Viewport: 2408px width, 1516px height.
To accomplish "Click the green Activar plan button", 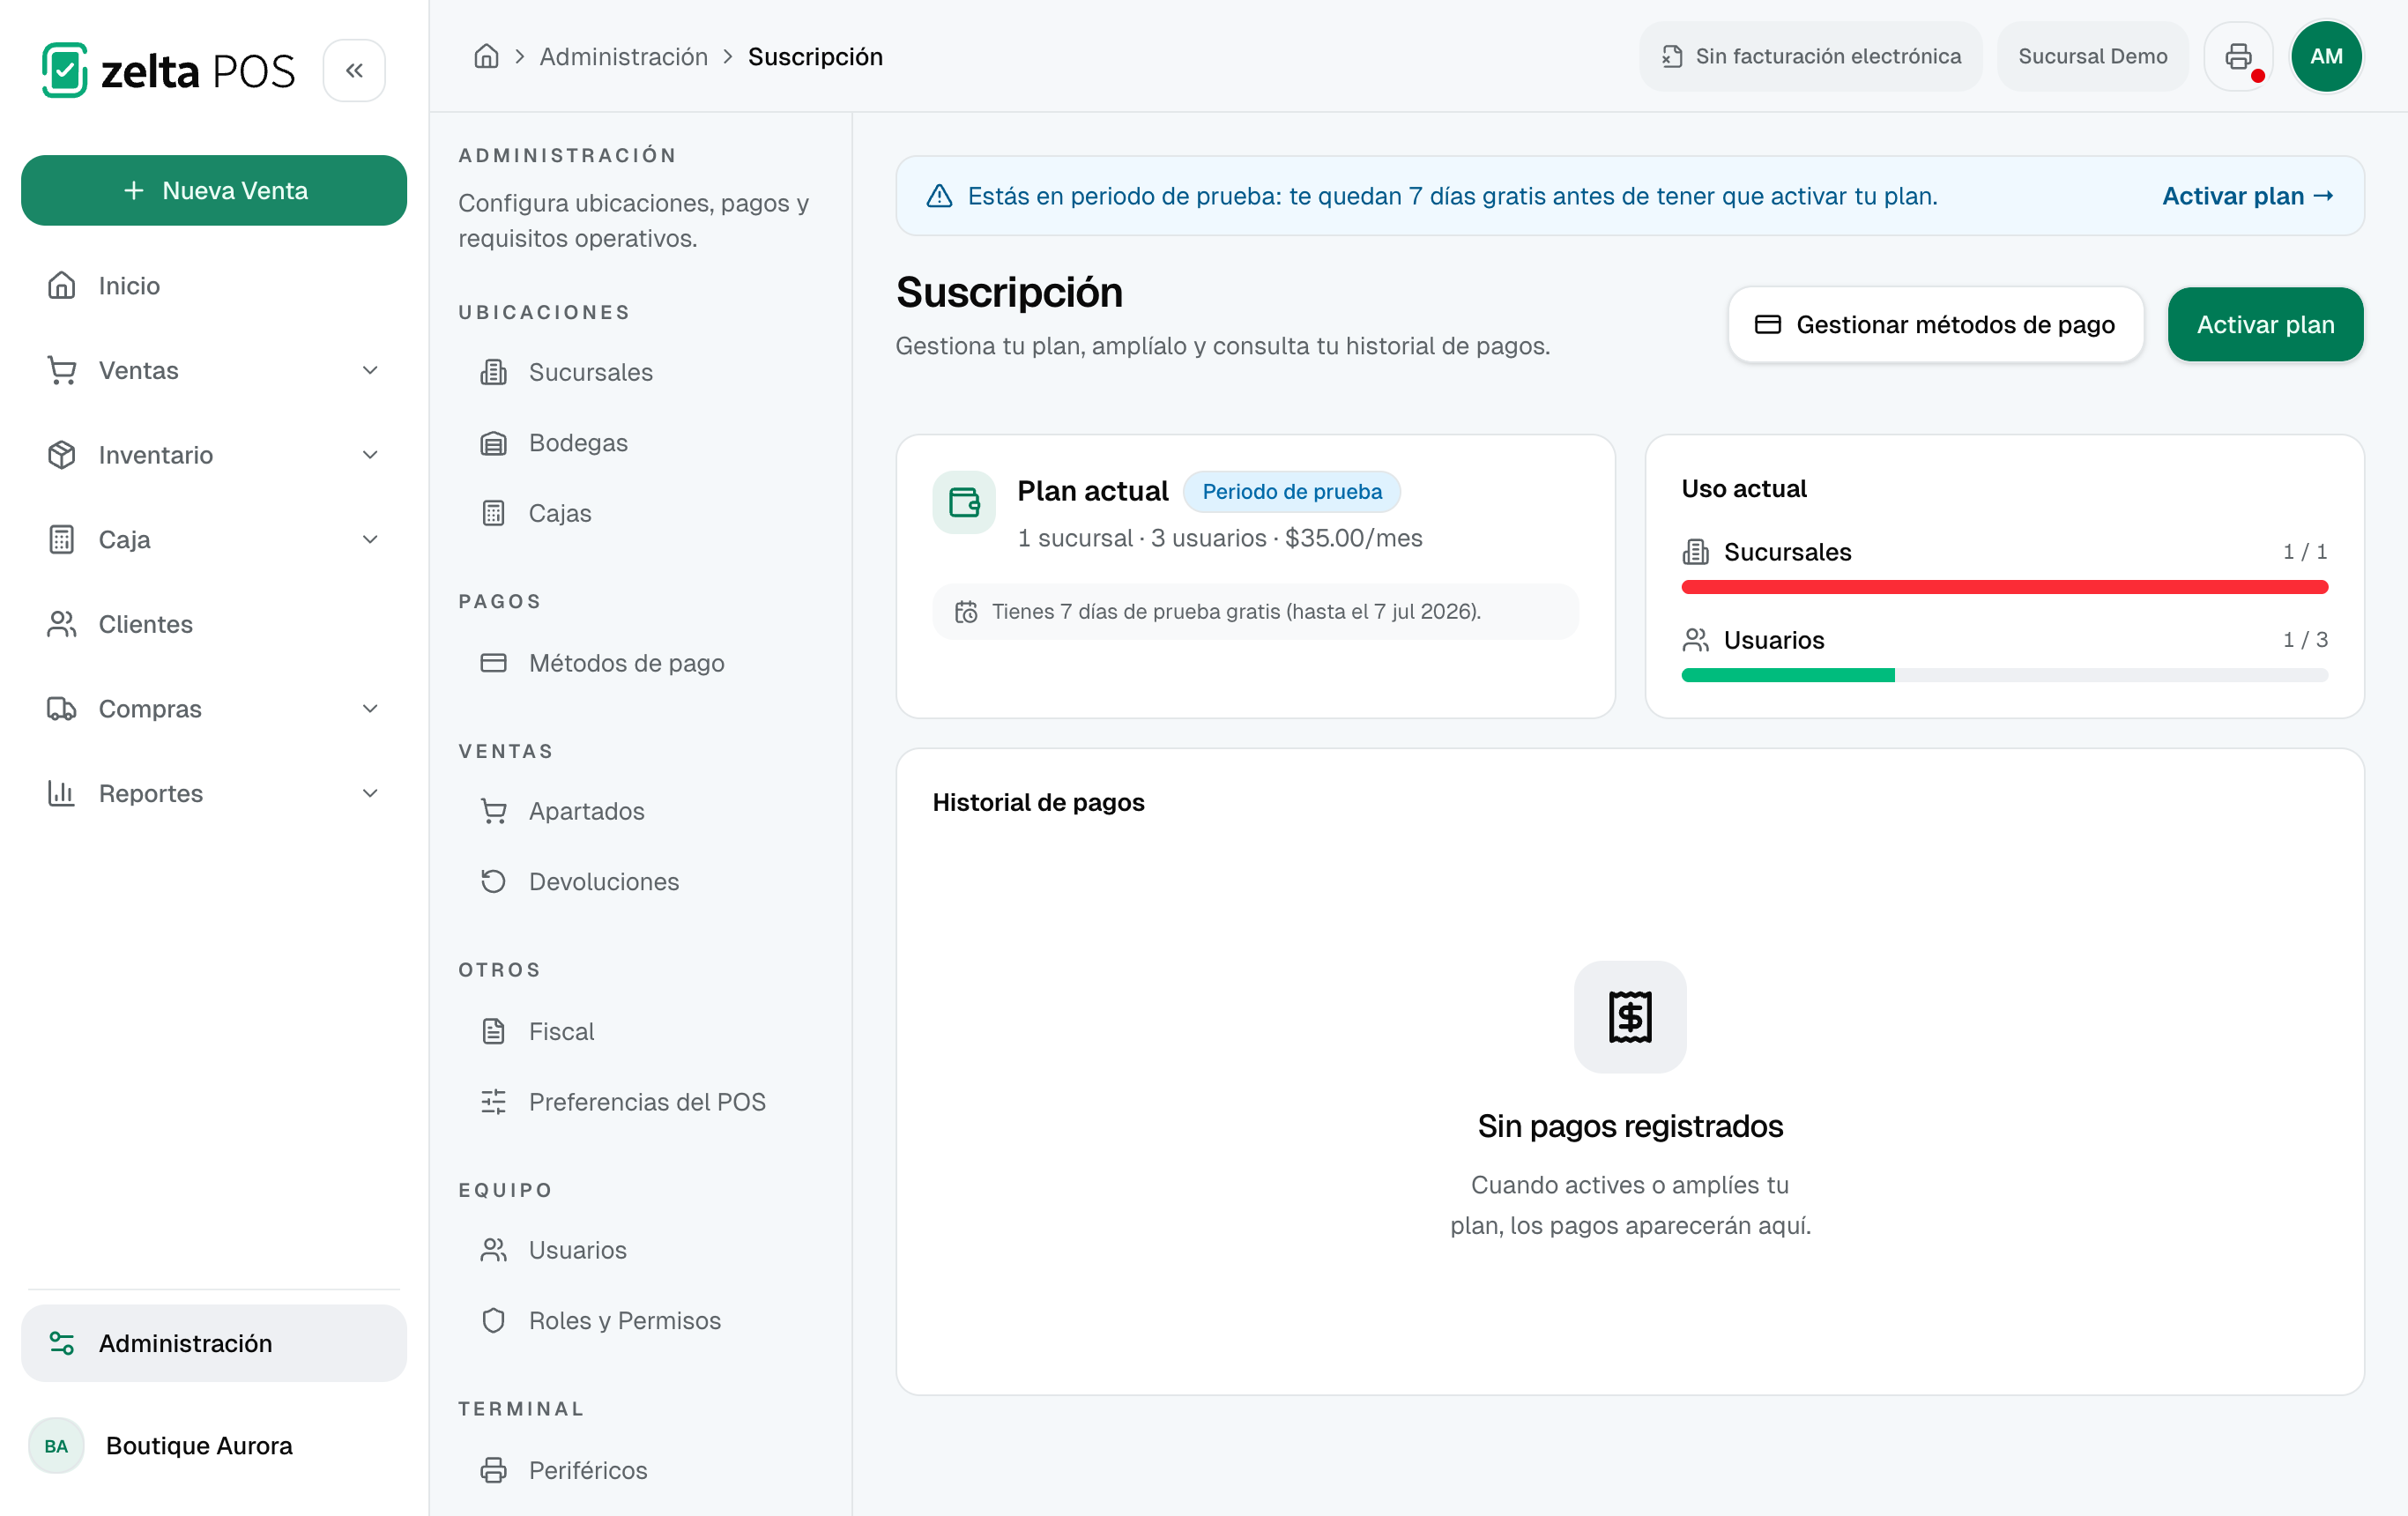I will 2265,325.
